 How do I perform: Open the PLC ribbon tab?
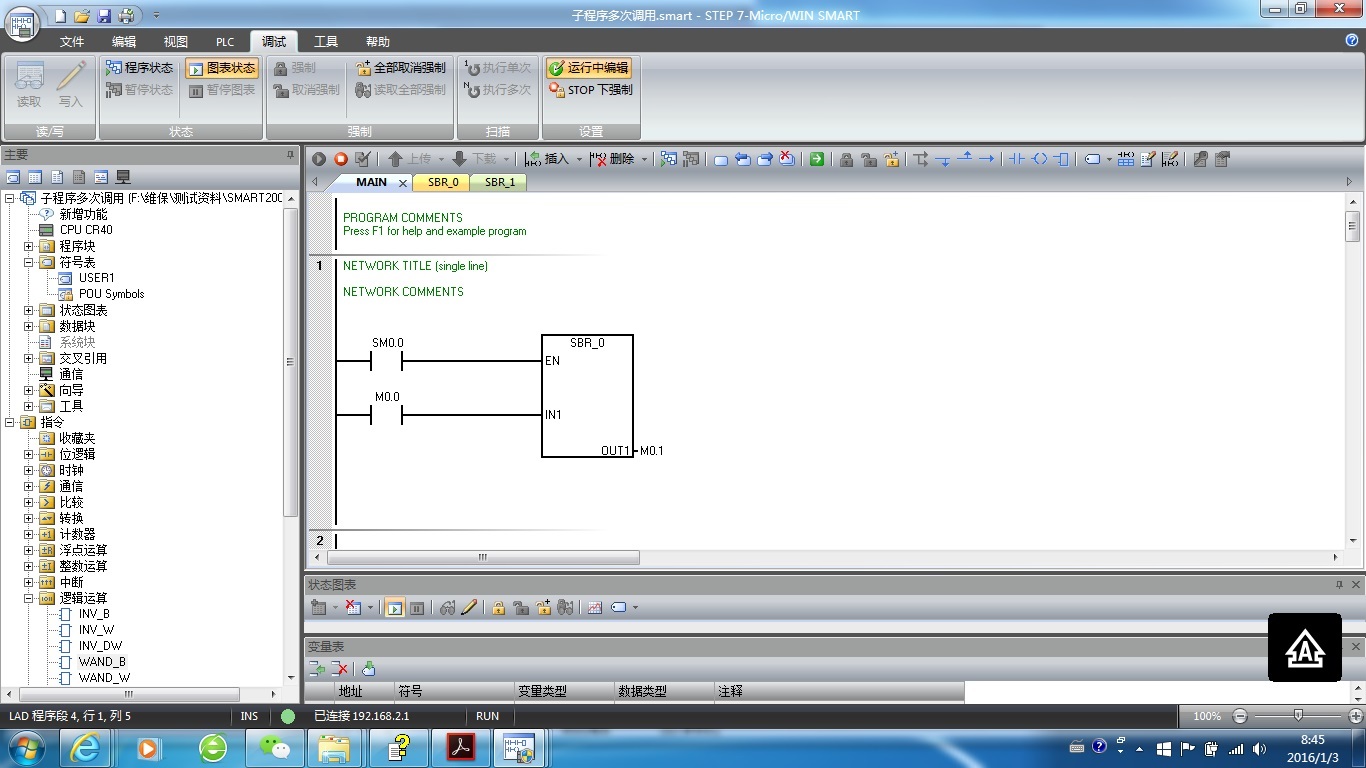(225, 42)
